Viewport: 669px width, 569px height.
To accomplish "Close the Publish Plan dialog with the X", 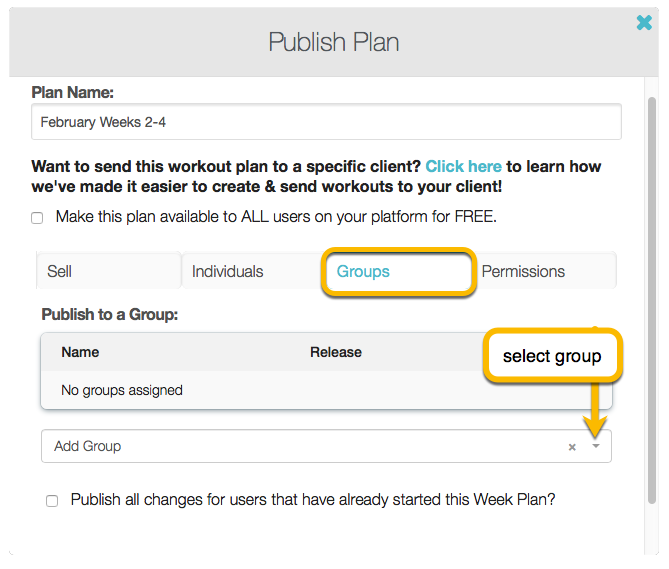I will [x=644, y=22].
